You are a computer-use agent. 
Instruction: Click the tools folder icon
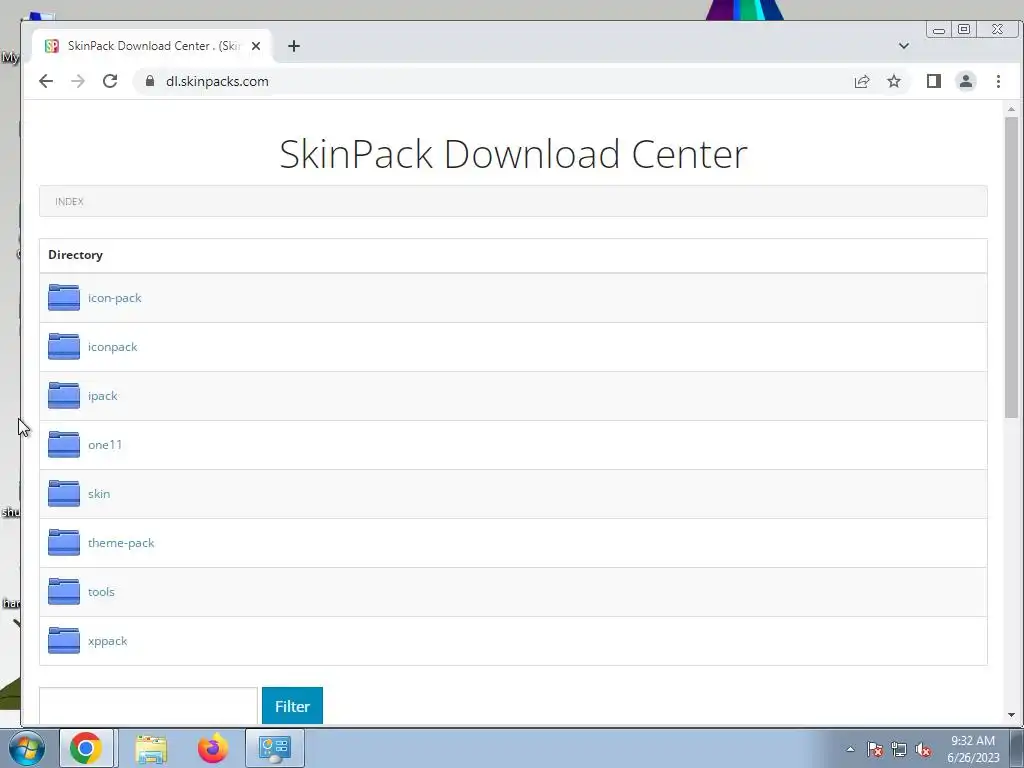coord(64,591)
